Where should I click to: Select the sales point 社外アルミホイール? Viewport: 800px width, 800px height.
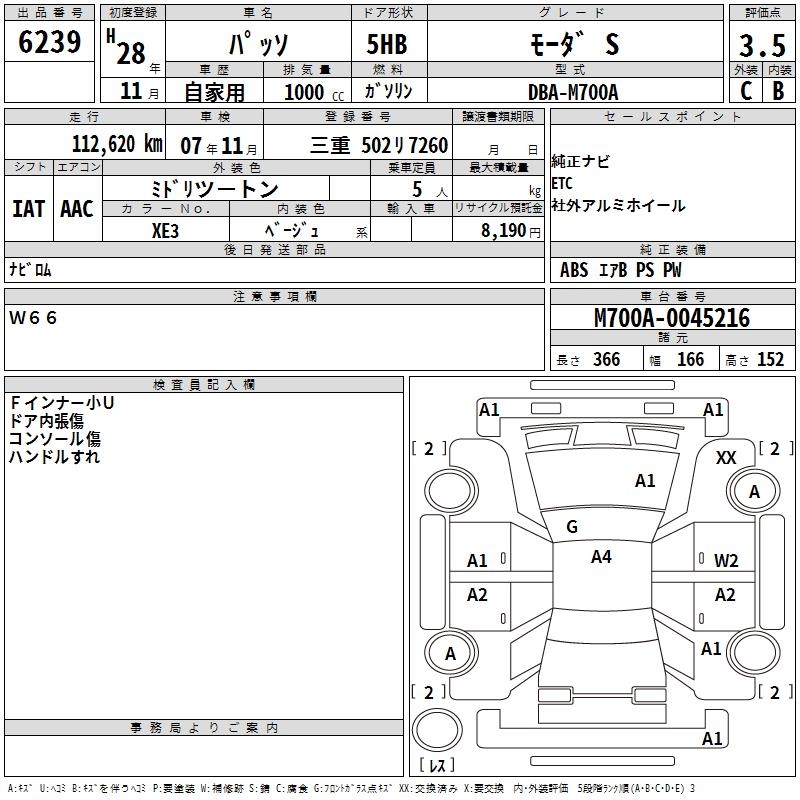pyautogui.click(x=618, y=206)
